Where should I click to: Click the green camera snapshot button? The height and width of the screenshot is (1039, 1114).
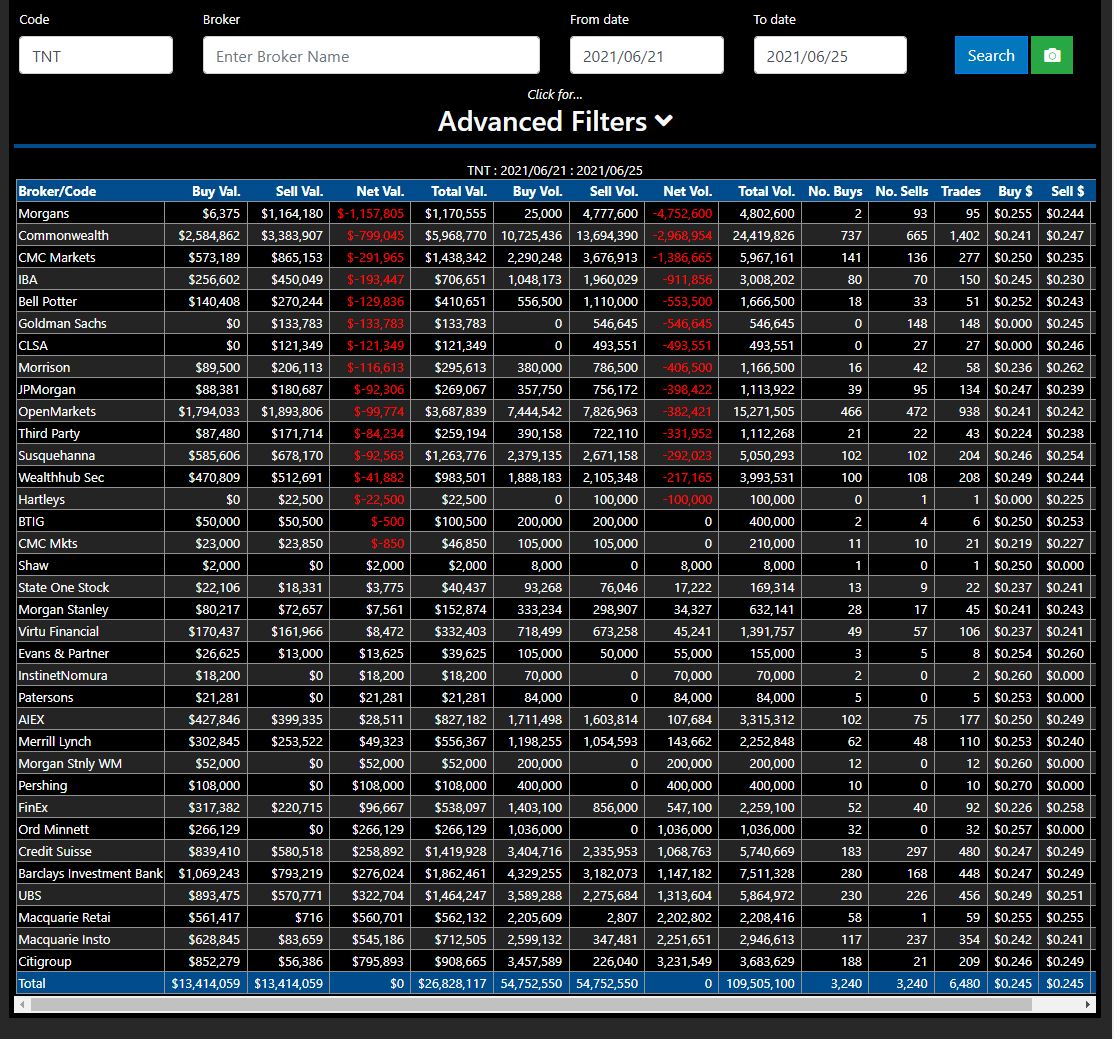(x=1051, y=55)
